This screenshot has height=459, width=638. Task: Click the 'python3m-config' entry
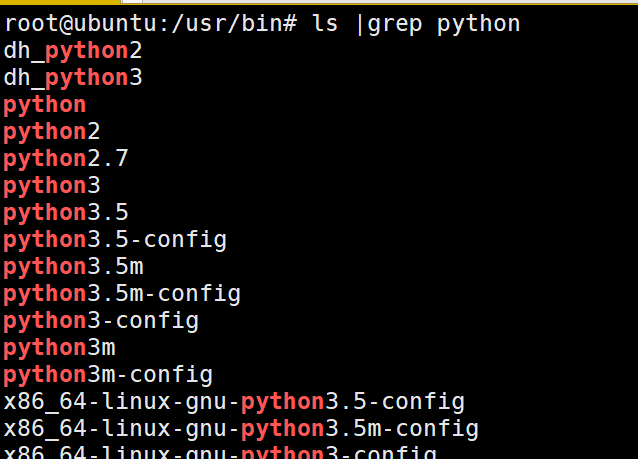pyautogui.click(x=108, y=376)
